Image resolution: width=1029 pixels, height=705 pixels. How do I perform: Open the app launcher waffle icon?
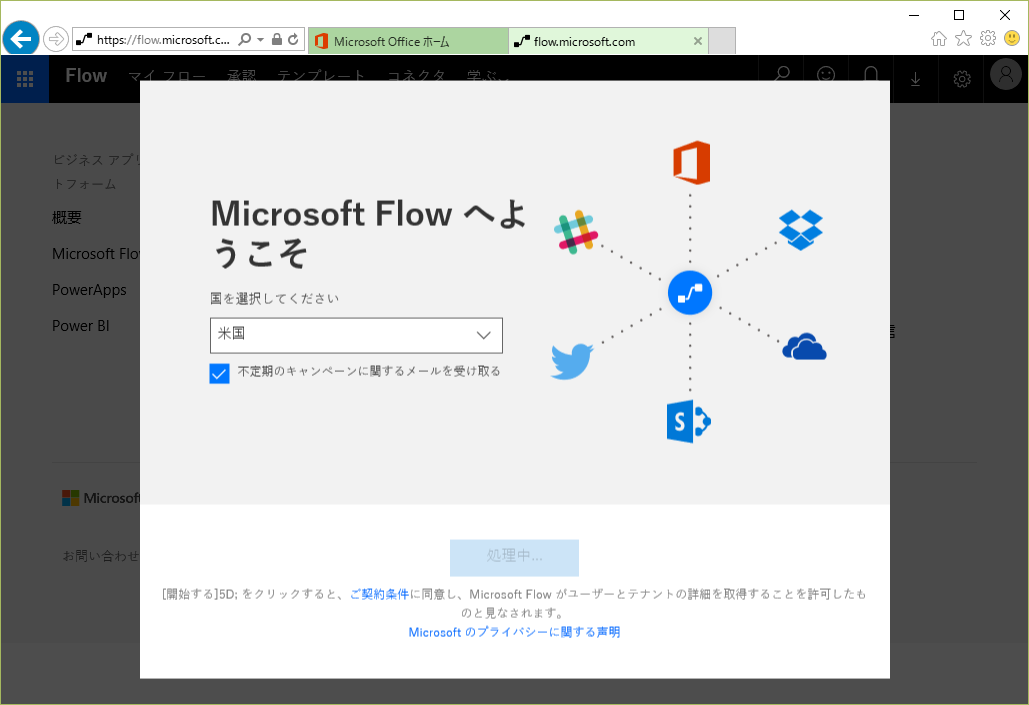pos(25,79)
